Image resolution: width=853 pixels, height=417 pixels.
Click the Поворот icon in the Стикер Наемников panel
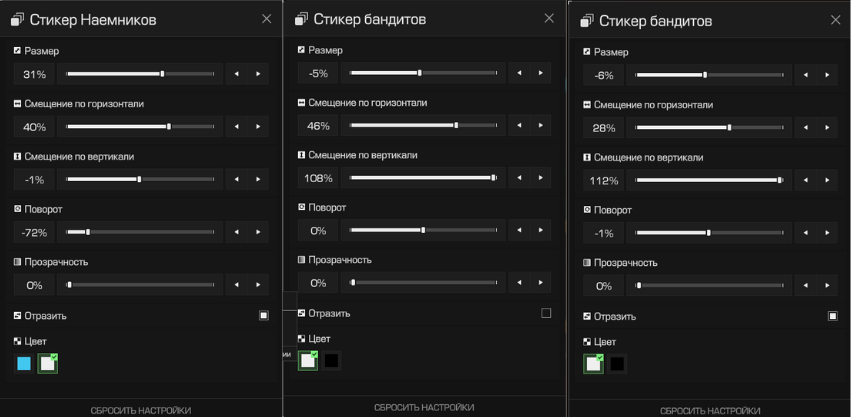pyautogui.click(x=17, y=209)
